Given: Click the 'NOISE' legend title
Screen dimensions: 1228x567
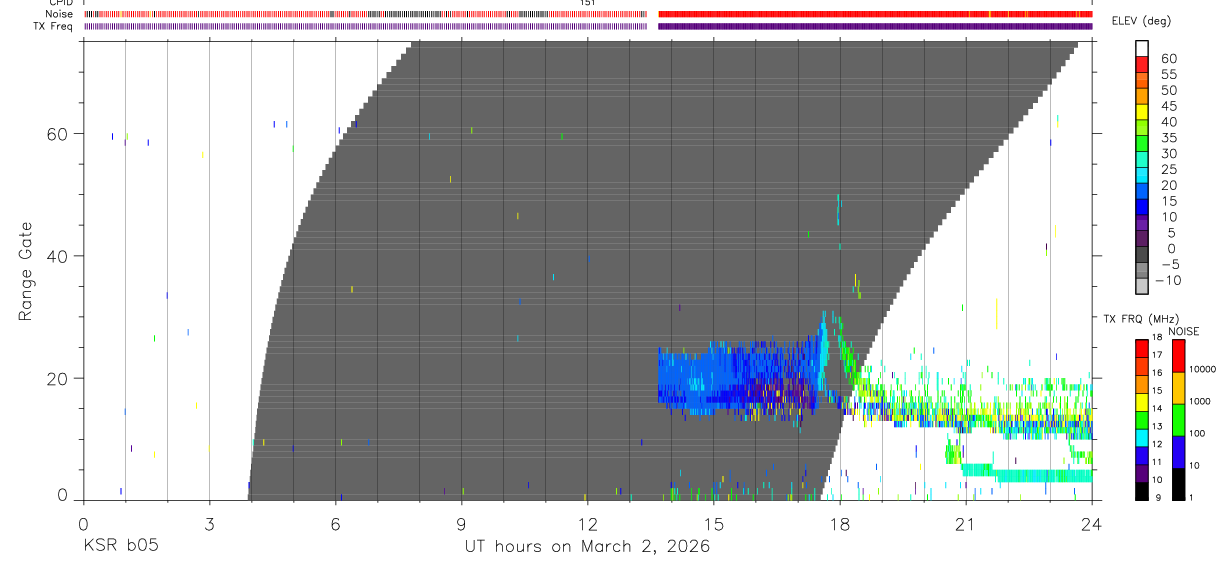Looking at the screenshot, I should (1183, 331).
